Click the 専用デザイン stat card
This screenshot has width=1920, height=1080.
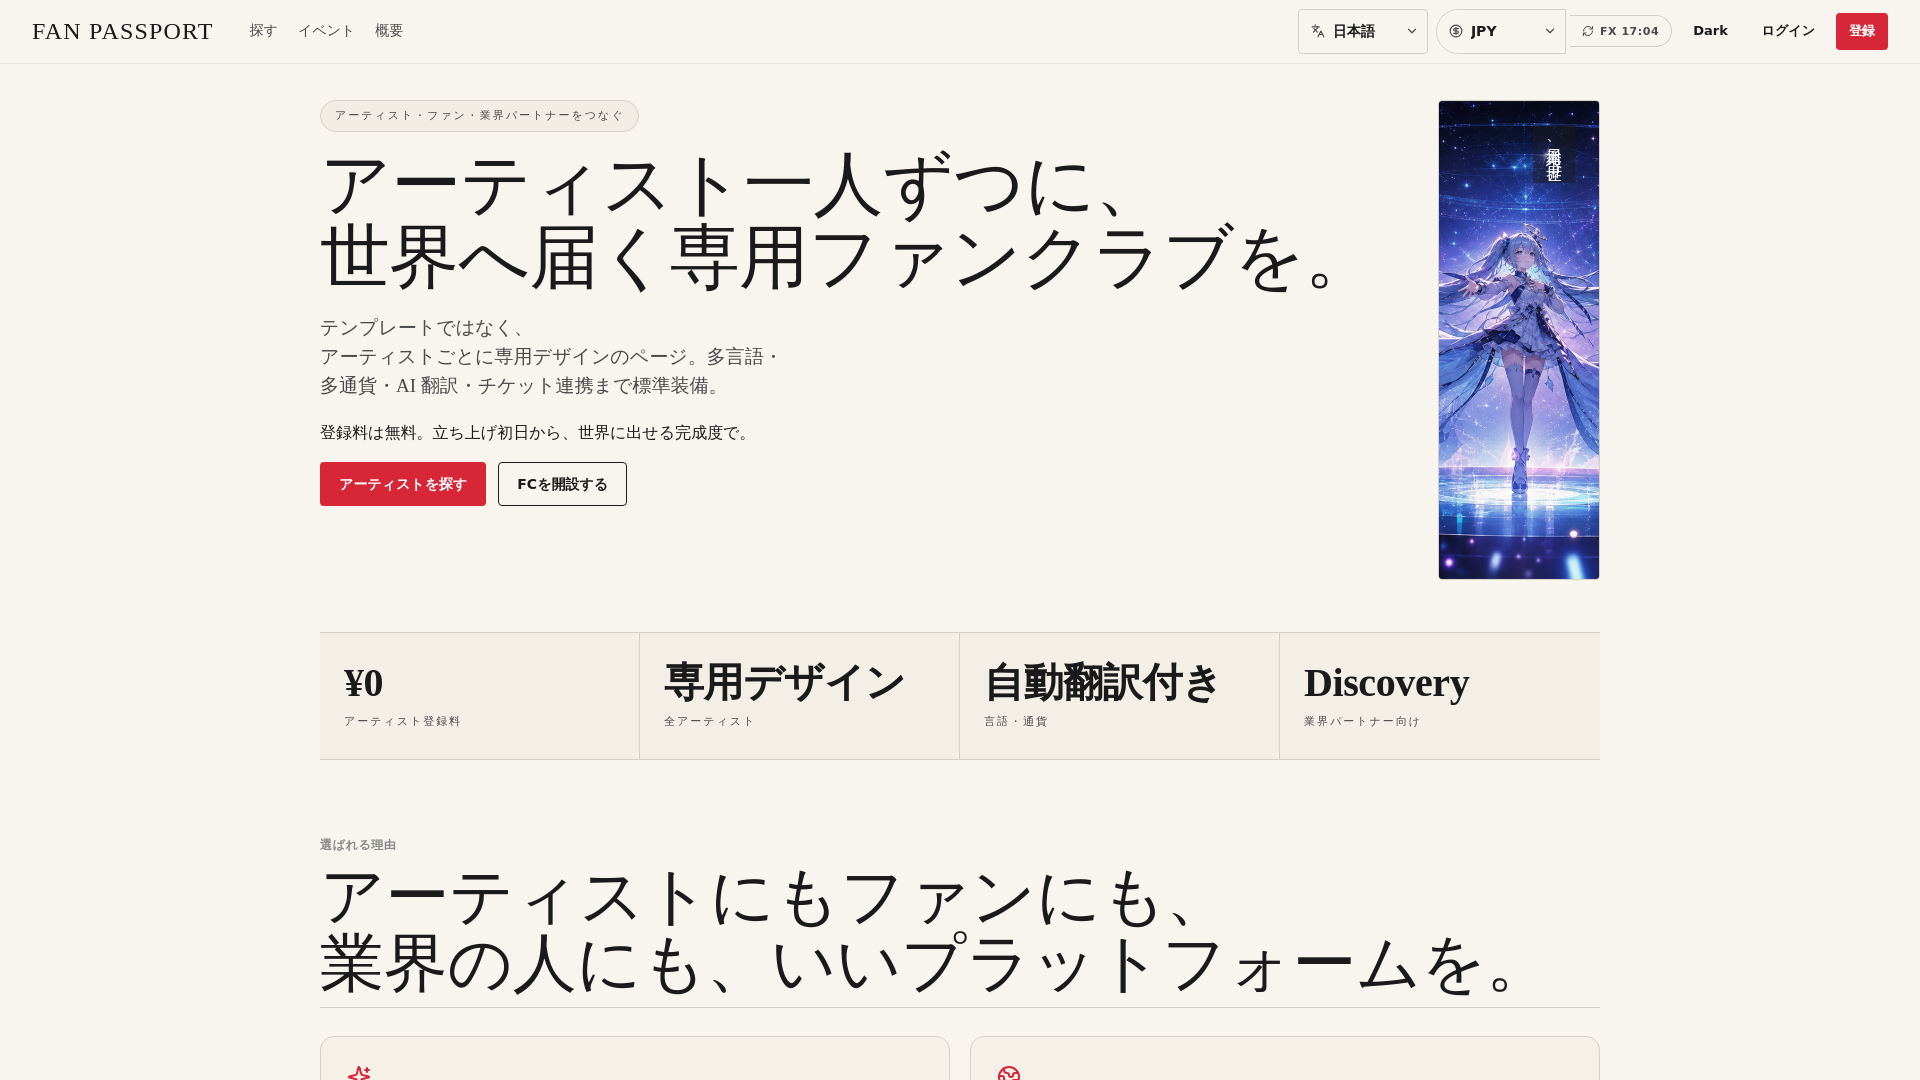point(800,696)
